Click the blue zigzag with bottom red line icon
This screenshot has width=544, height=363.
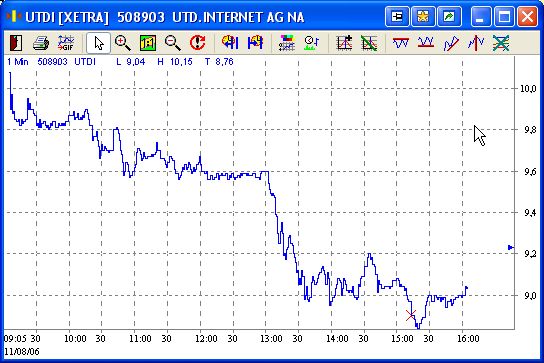coord(426,43)
